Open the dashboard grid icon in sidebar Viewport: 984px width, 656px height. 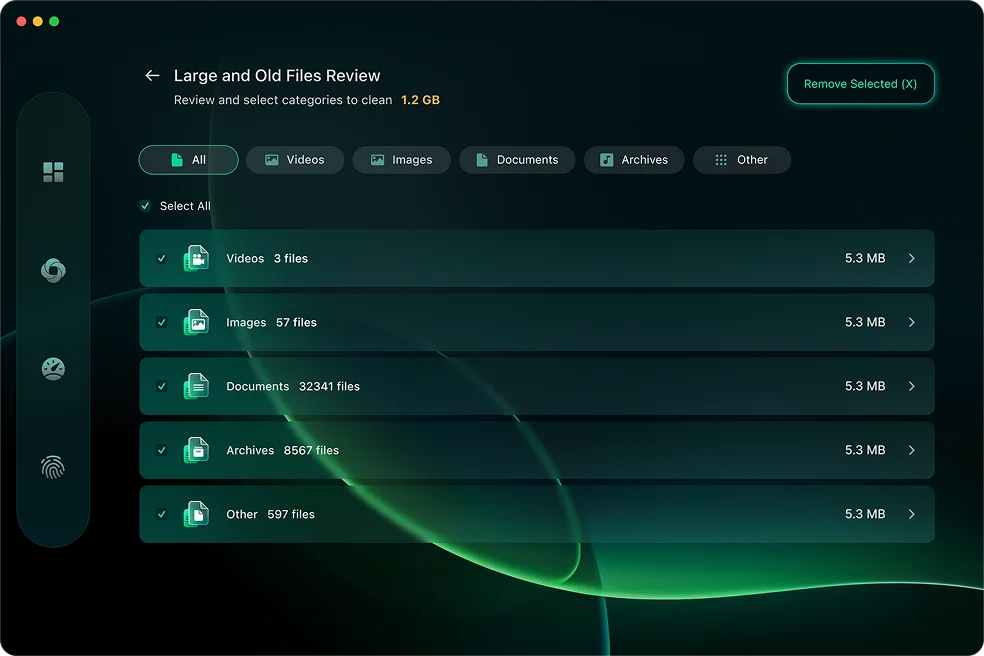[53, 172]
